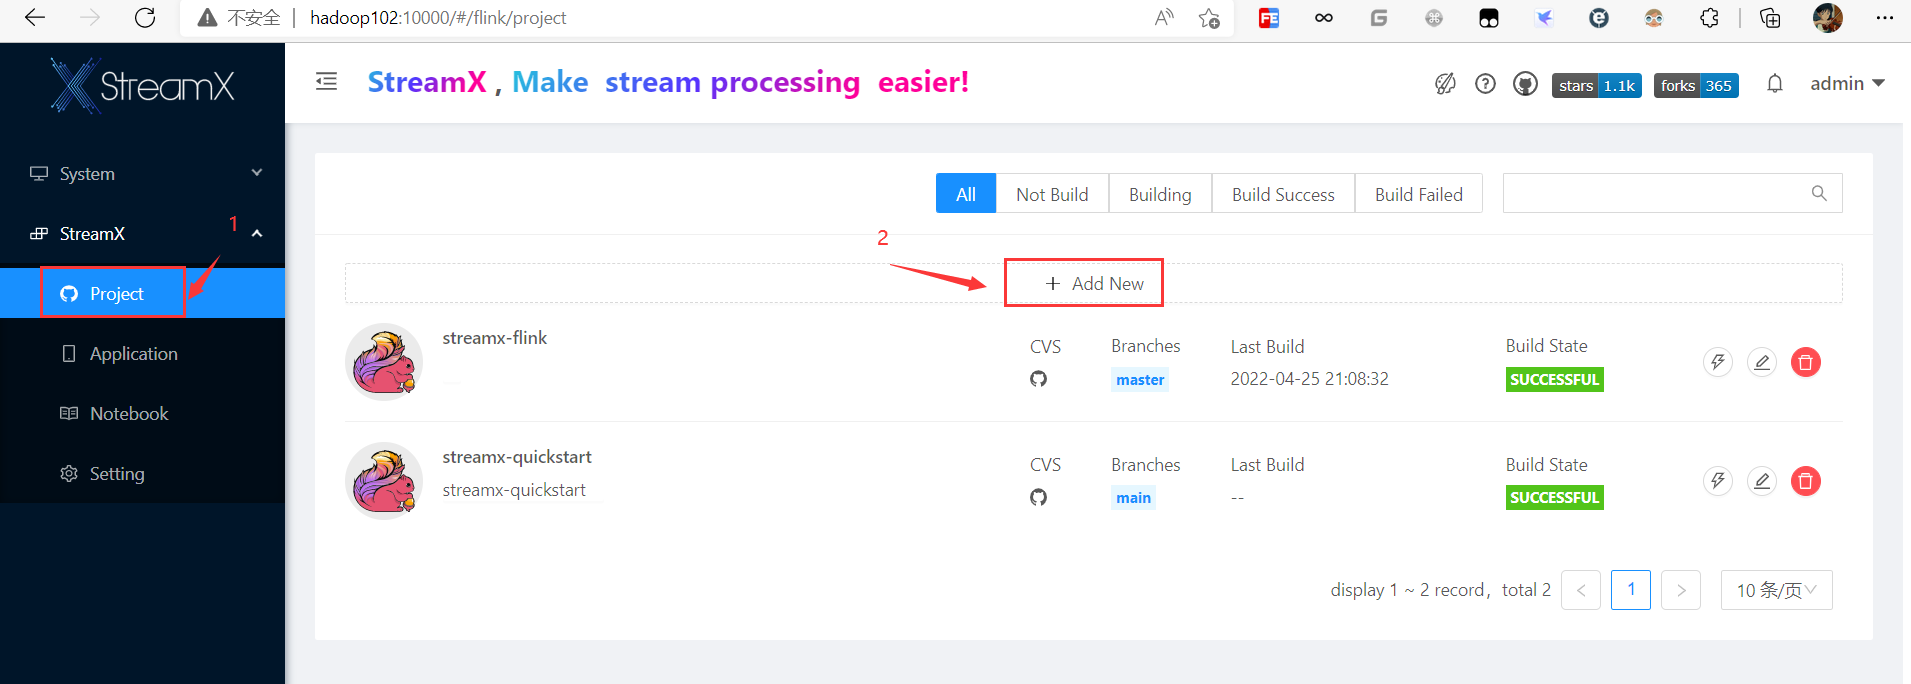Open the browser settings ellipsis menu
1911x684 pixels.
[1885, 18]
